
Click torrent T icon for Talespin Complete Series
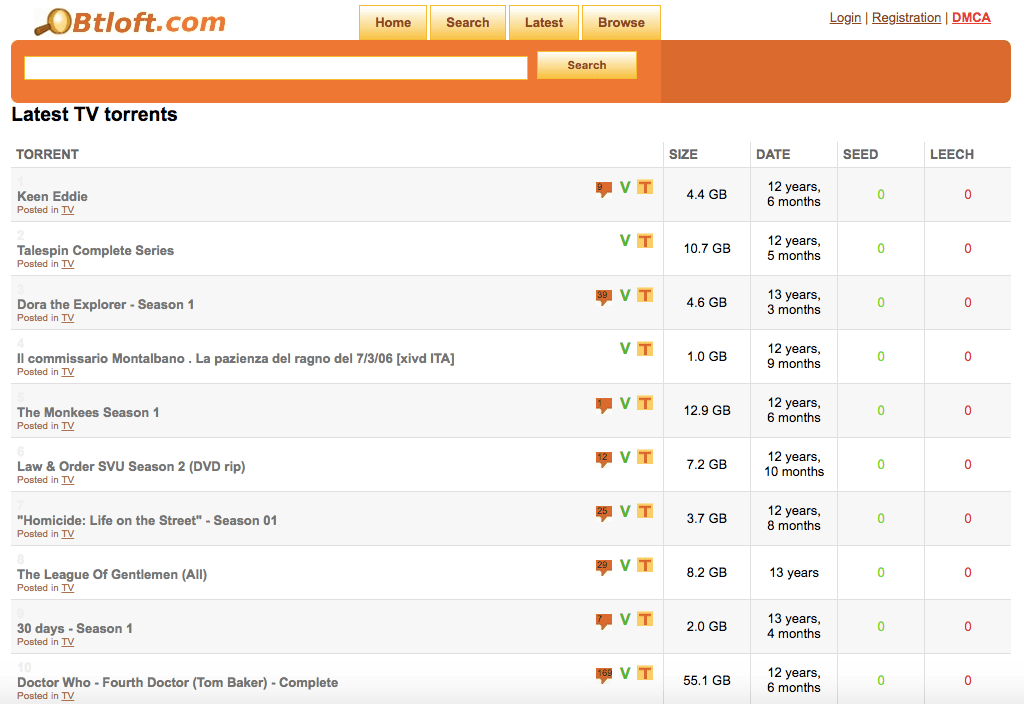[645, 241]
